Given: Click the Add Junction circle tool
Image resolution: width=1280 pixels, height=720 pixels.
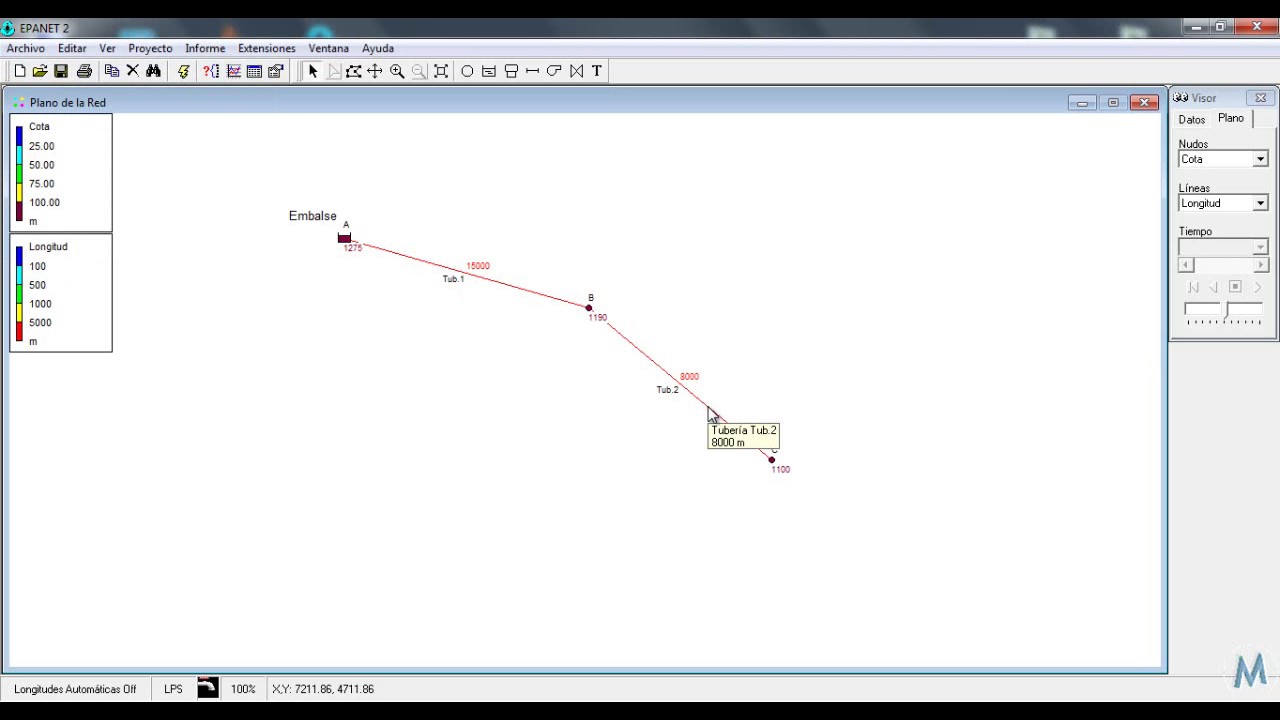Looking at the screenshot, I should pos(467,71).
